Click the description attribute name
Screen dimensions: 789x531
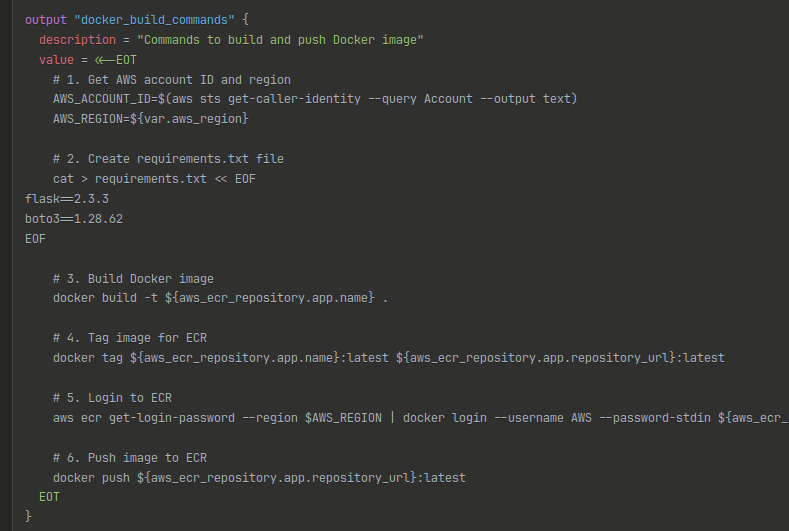(x=77, y=40)
